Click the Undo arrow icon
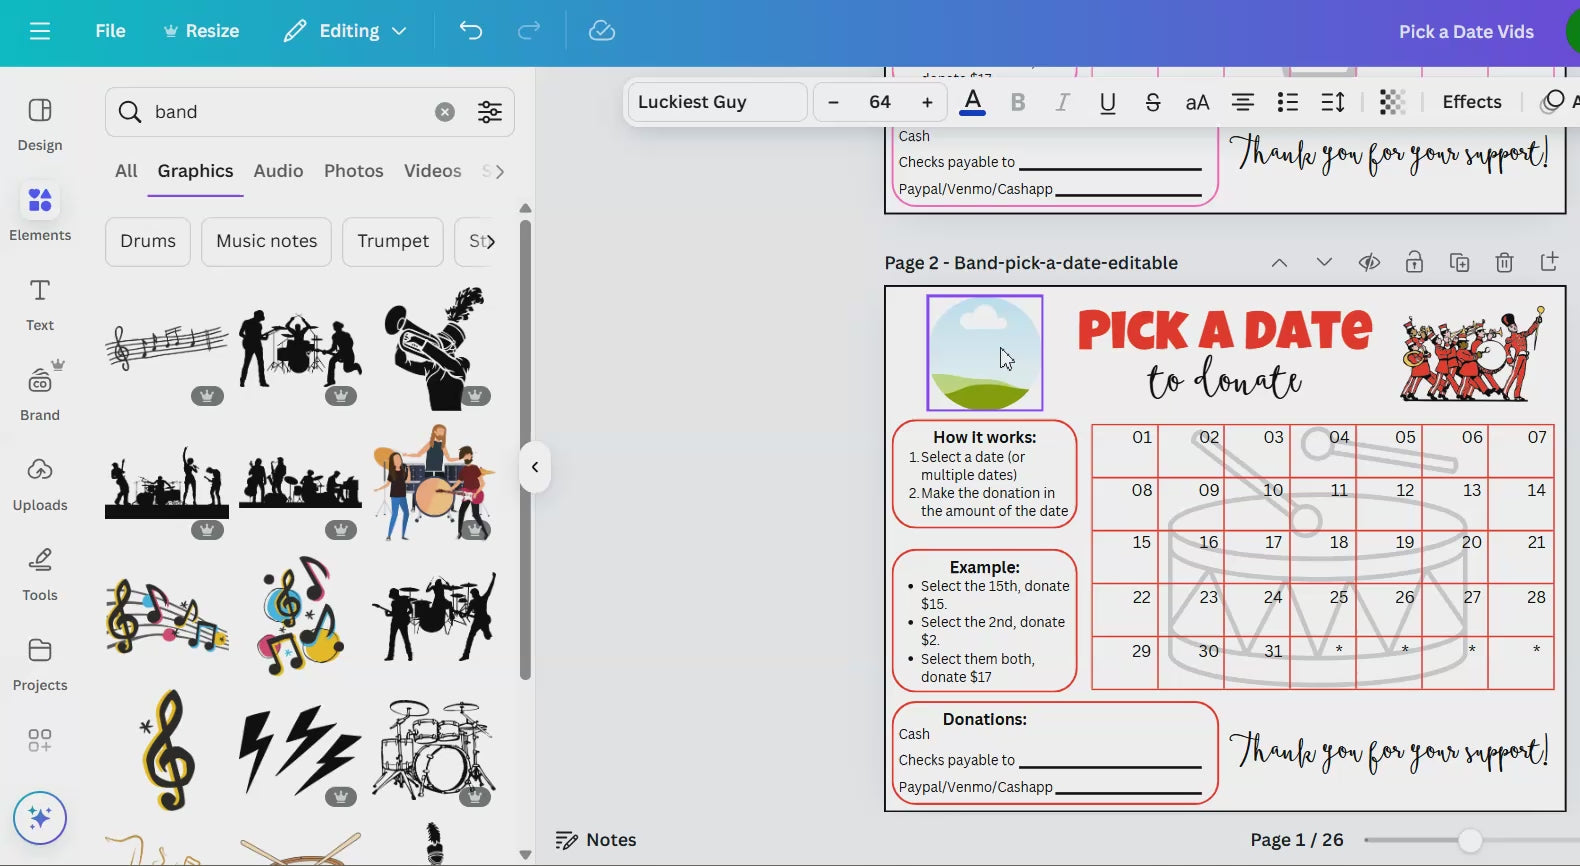The image size is (1580, 866). 470,31
